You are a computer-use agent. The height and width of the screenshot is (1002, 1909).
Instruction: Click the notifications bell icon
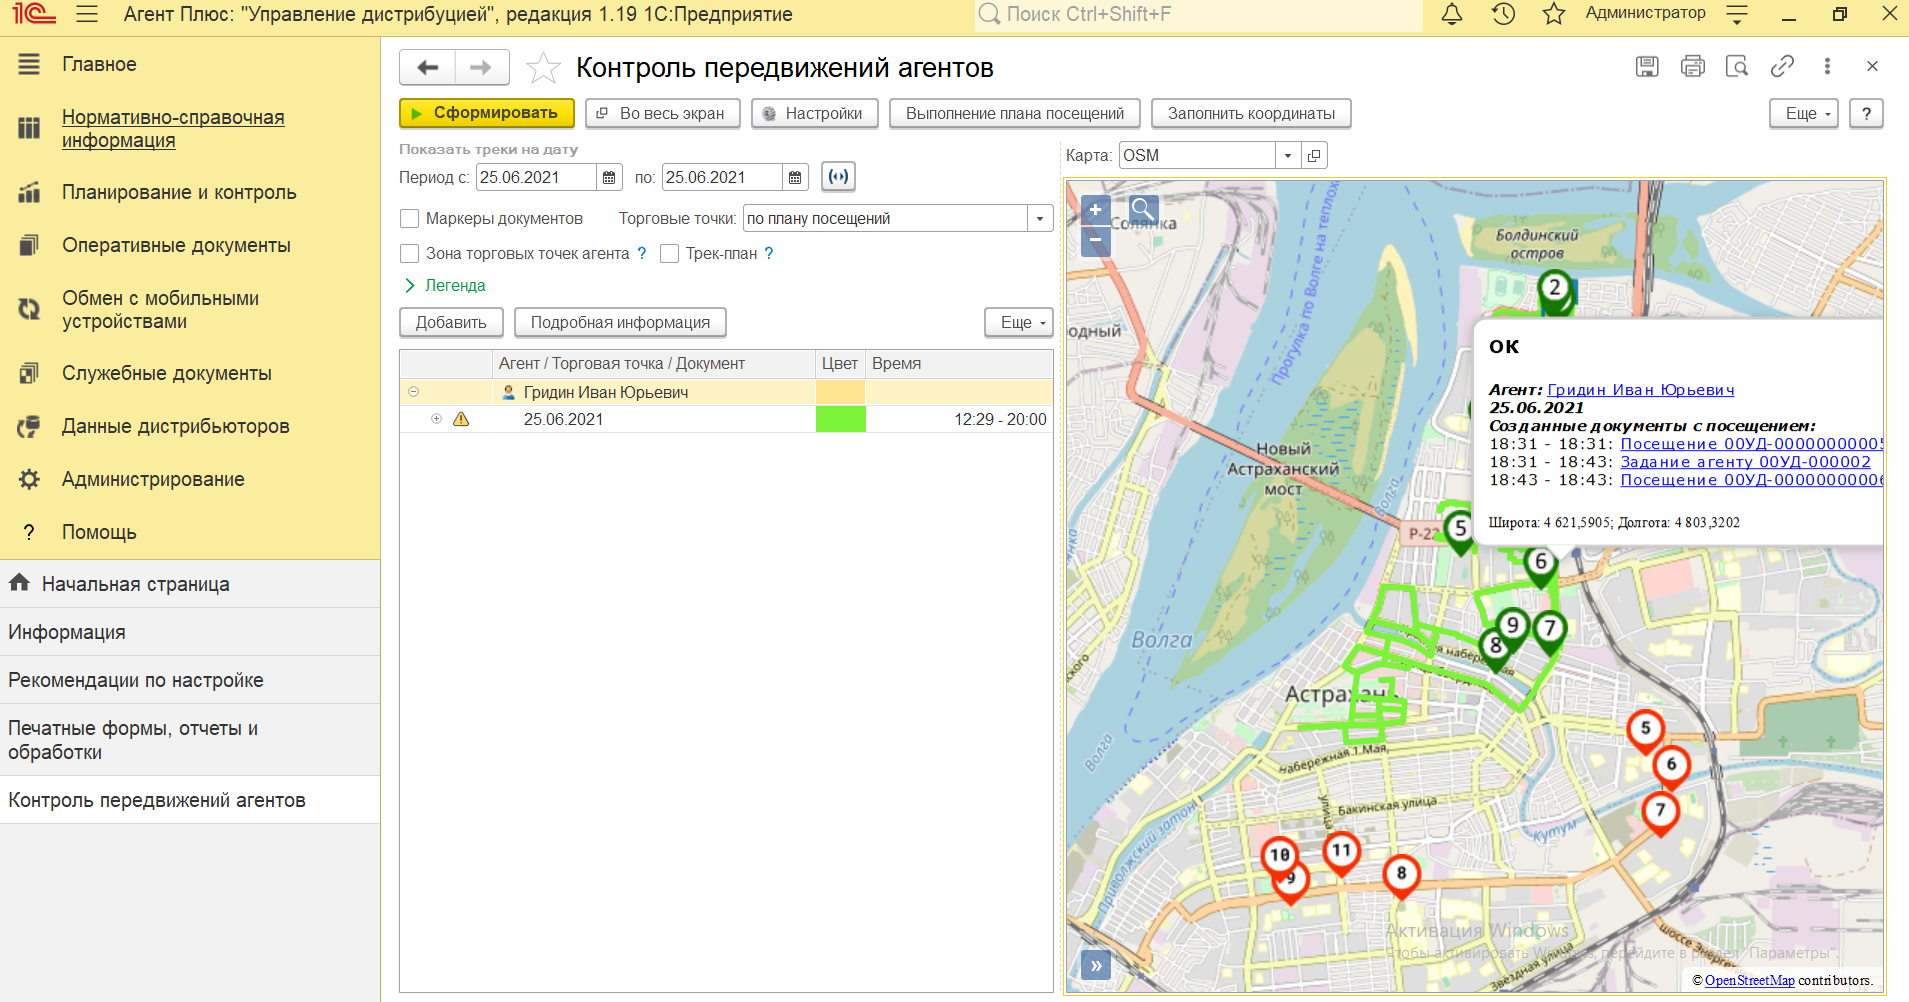[1452, 14]
